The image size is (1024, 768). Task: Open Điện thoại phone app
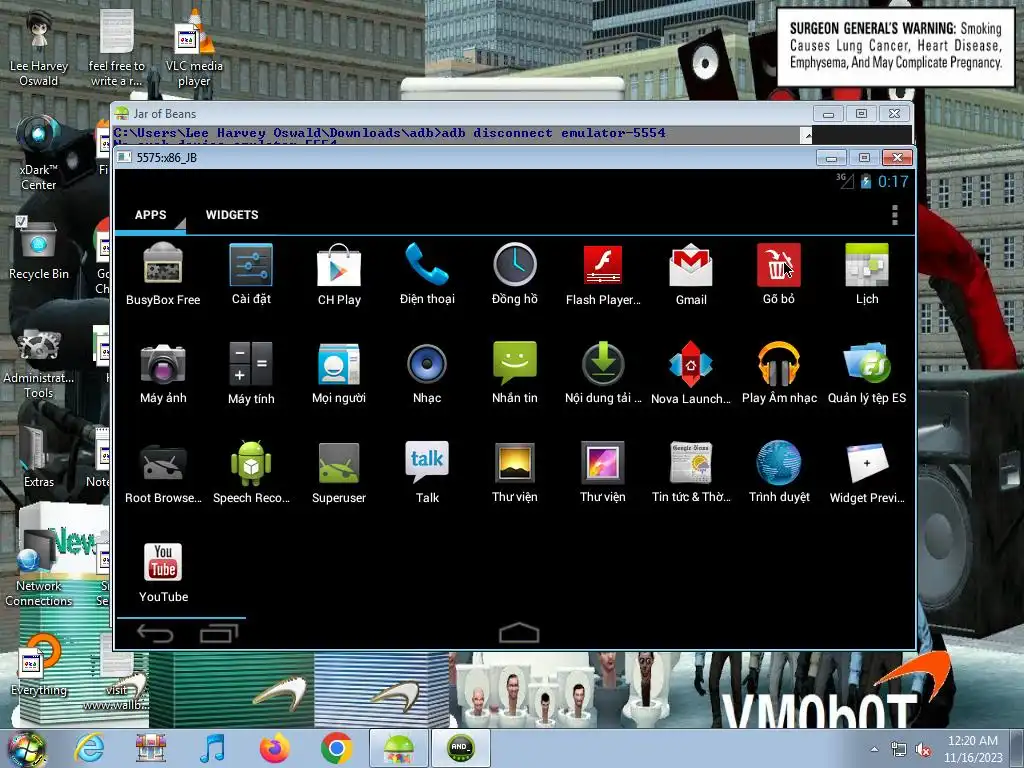coord(427,274)
